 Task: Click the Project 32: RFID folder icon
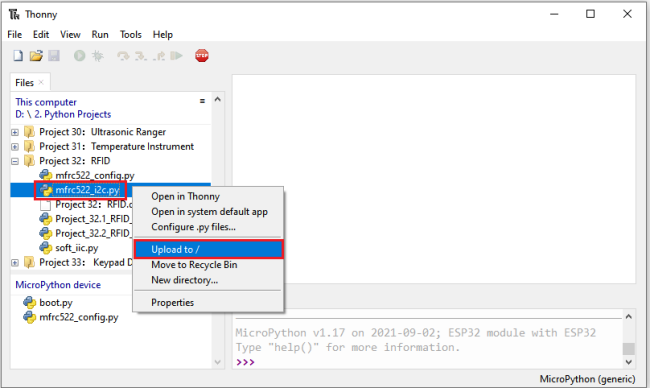click(29, 161)
